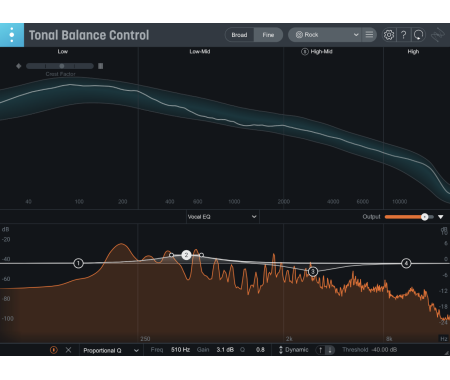The height and width of the screenshot is (380, 450).
Task: Click the Threshold value -40.00 dB
Action: coord(384,350)
